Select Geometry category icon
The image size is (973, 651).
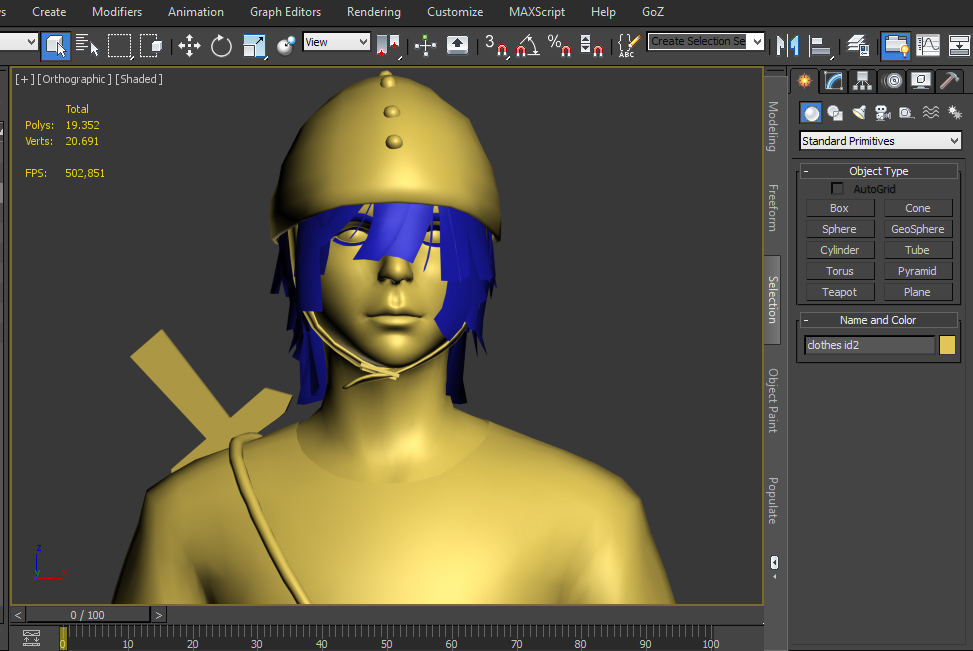pos(811,113)
